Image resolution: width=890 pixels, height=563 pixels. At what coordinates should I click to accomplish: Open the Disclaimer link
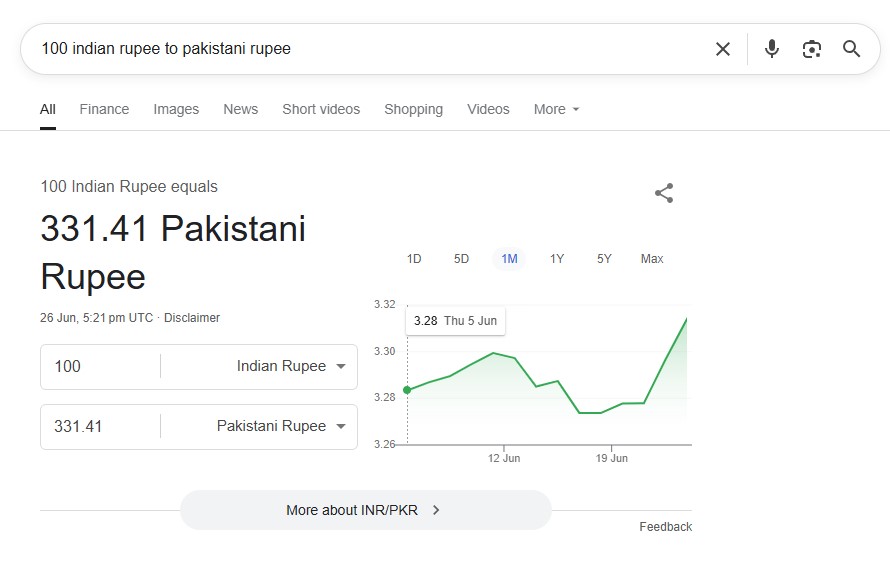pos(192,318)
